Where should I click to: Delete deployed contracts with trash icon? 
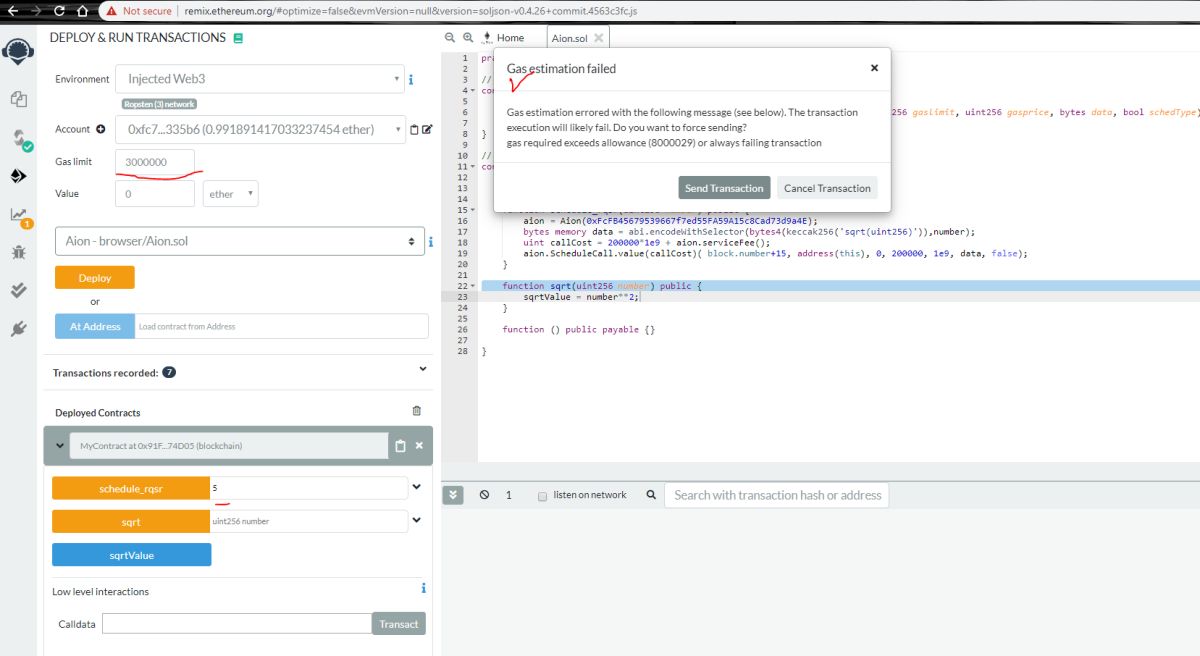tap(417, 411)
